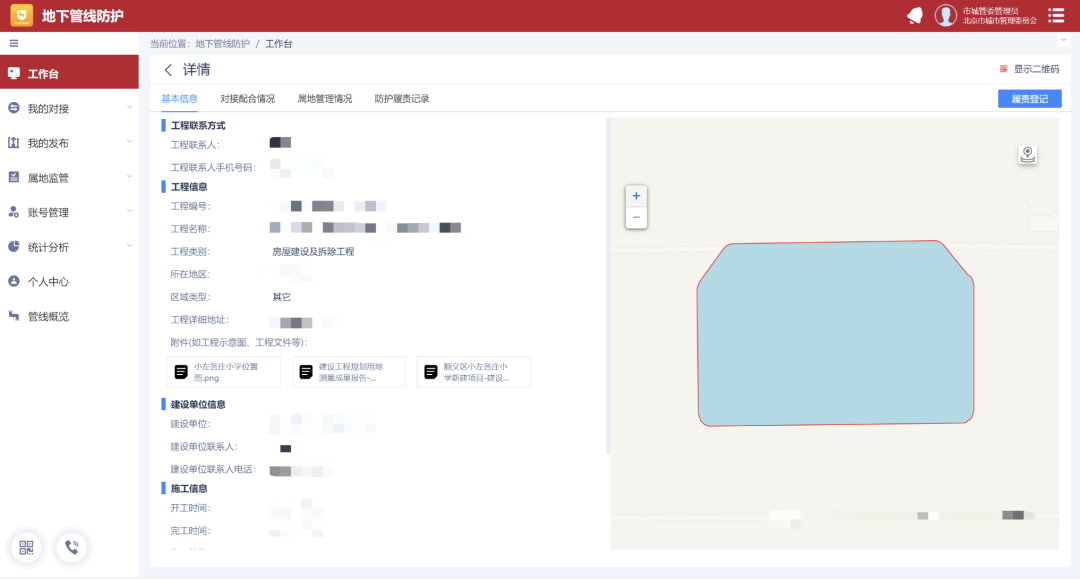Expand the 属地监管 sidebar menu

(x=68, y=178)
